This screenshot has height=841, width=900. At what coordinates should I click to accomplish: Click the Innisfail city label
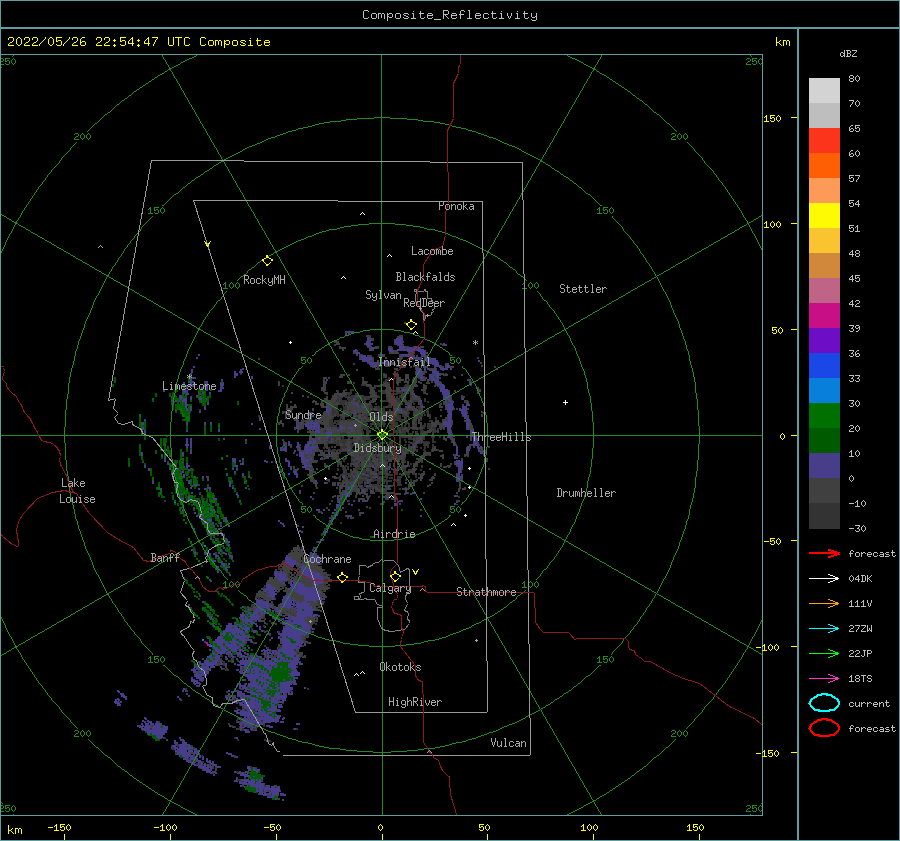404,362
